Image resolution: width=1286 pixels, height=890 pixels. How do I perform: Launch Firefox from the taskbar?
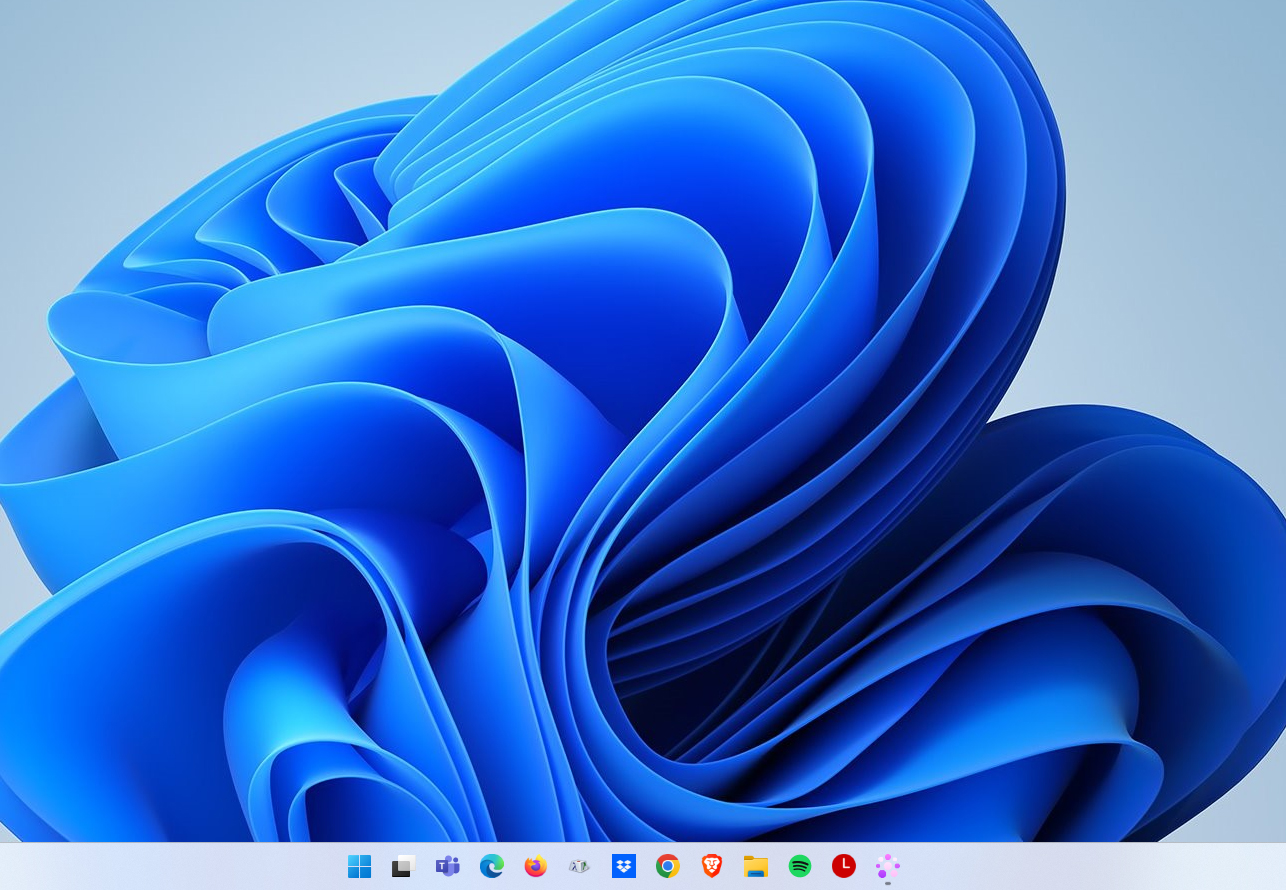click(x=535, y=866)
